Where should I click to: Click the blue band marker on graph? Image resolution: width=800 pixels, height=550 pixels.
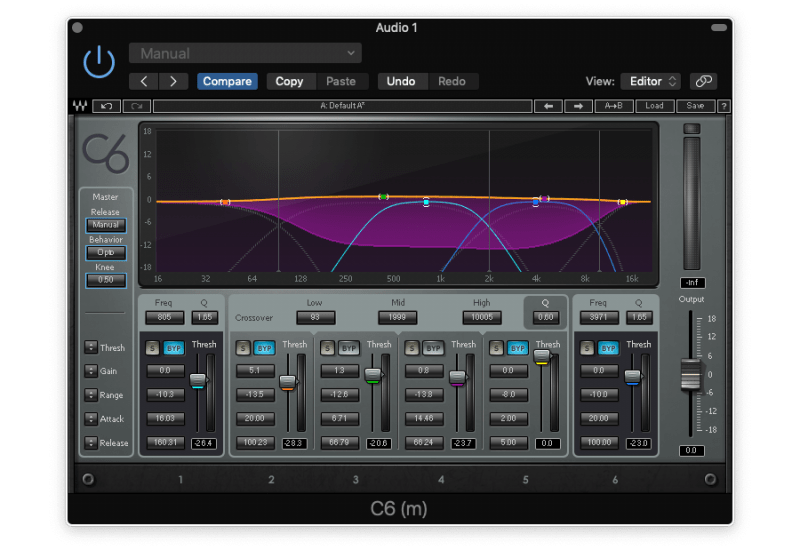(x=535, y=203)
